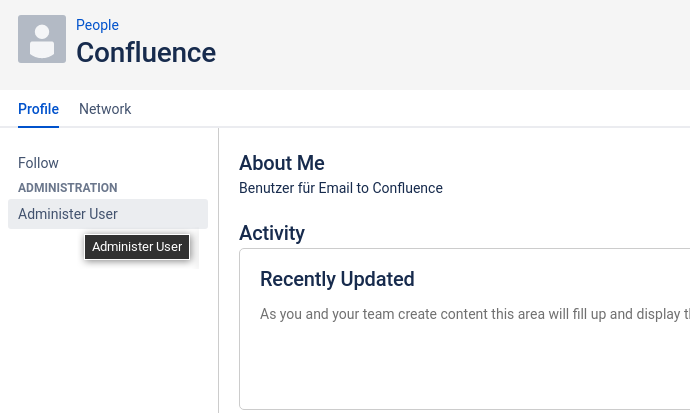Follow this user via the sidebar link

(x=39, y=163)
